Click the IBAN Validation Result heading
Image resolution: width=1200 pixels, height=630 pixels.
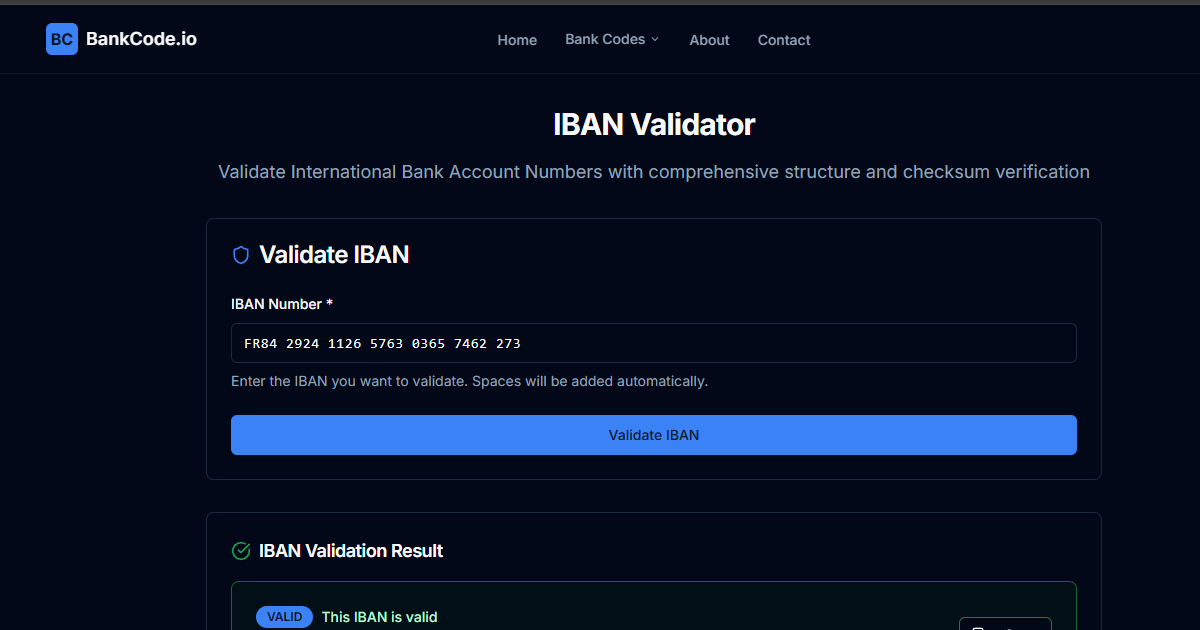coord(351,551)
